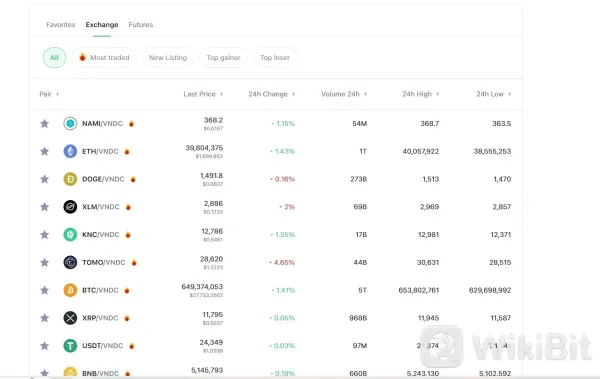This screenshot has width=600, height=379.
Task: Click the KNC coin logo
Action: click(70, 234)
